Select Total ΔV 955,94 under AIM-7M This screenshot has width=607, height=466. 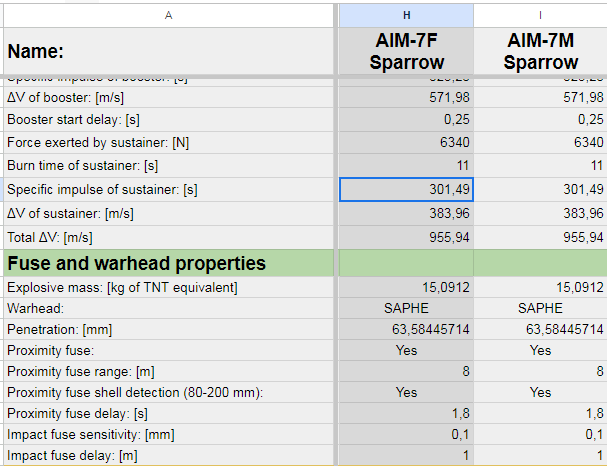pos(540,237)
